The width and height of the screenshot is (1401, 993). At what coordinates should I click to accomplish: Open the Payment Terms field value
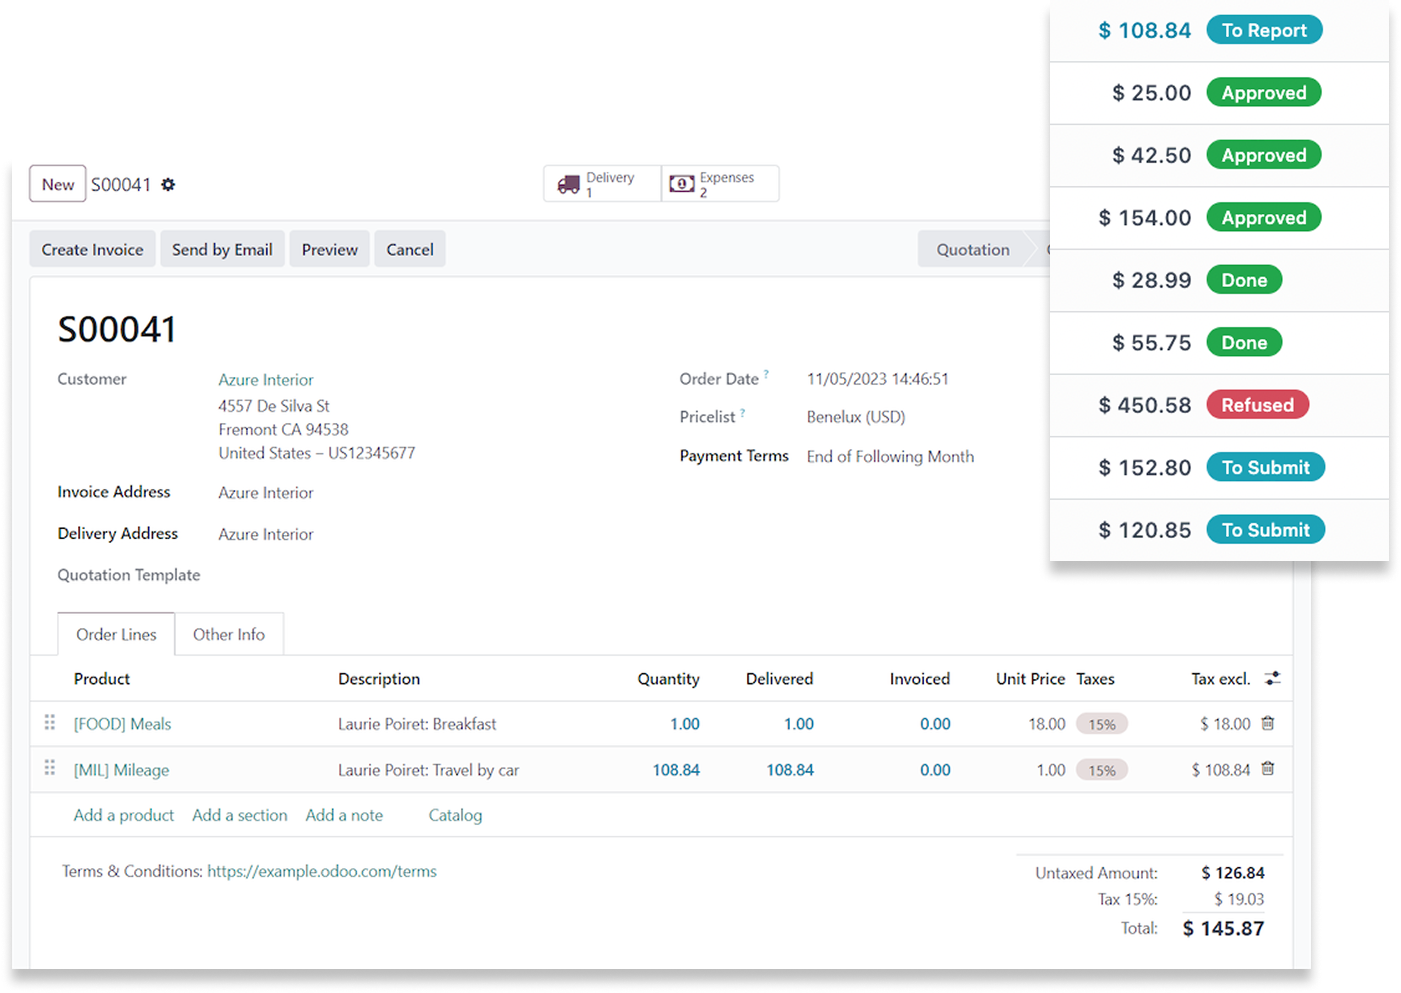point(890,457)
